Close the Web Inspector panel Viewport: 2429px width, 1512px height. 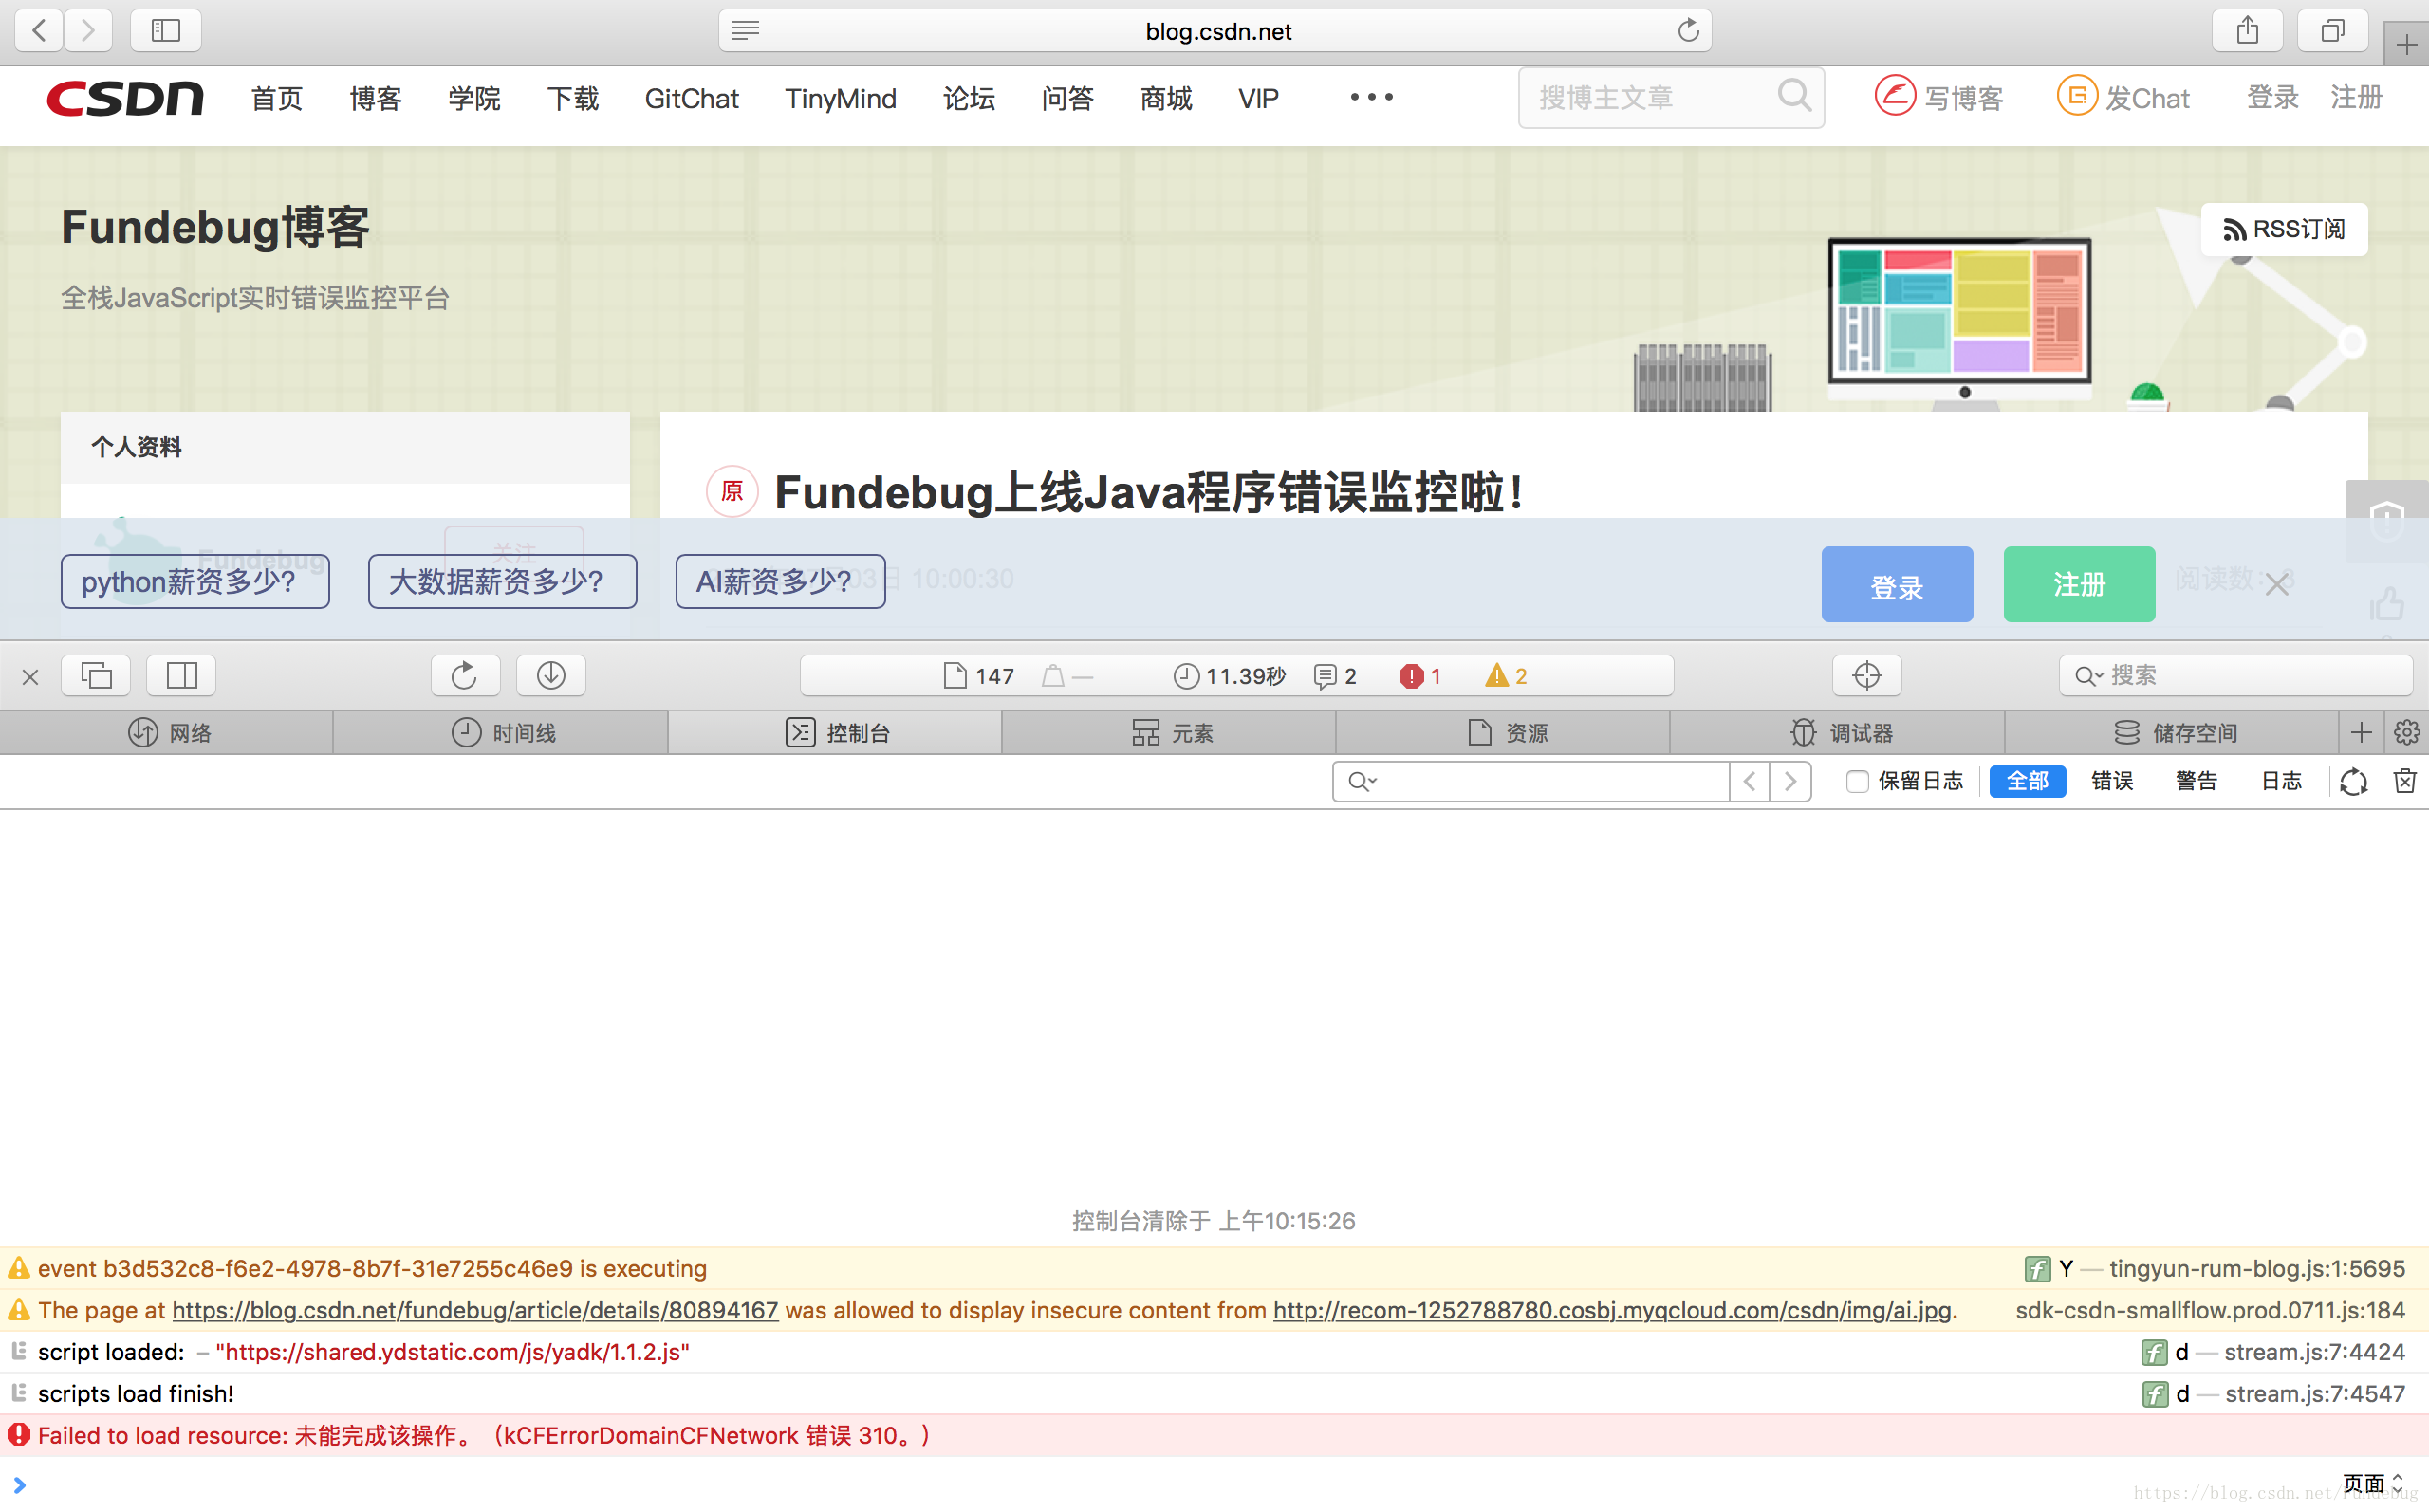click(x=30, y=677)
